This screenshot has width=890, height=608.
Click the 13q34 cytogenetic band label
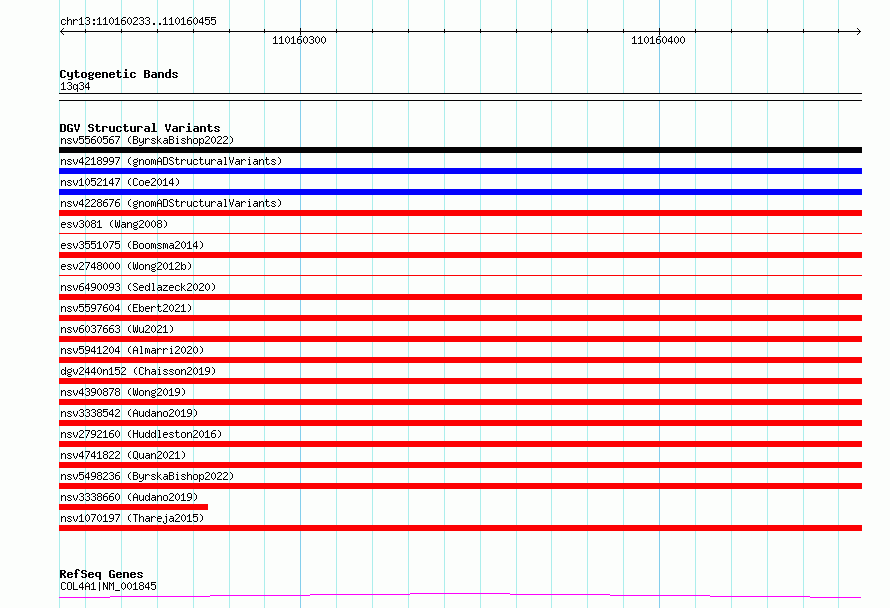point(75,86)
